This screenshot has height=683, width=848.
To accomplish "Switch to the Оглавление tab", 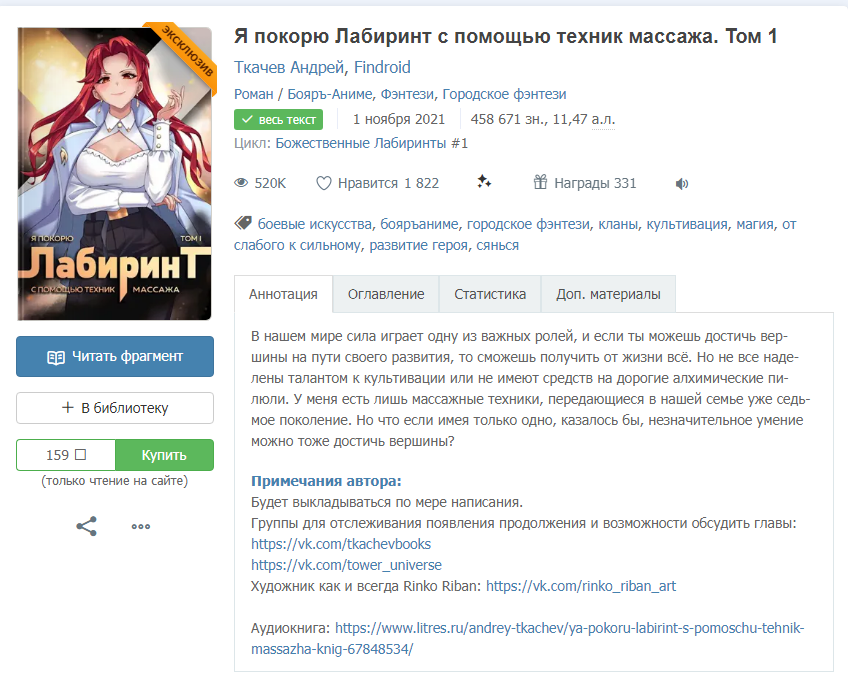I will [x=386, y=294].
